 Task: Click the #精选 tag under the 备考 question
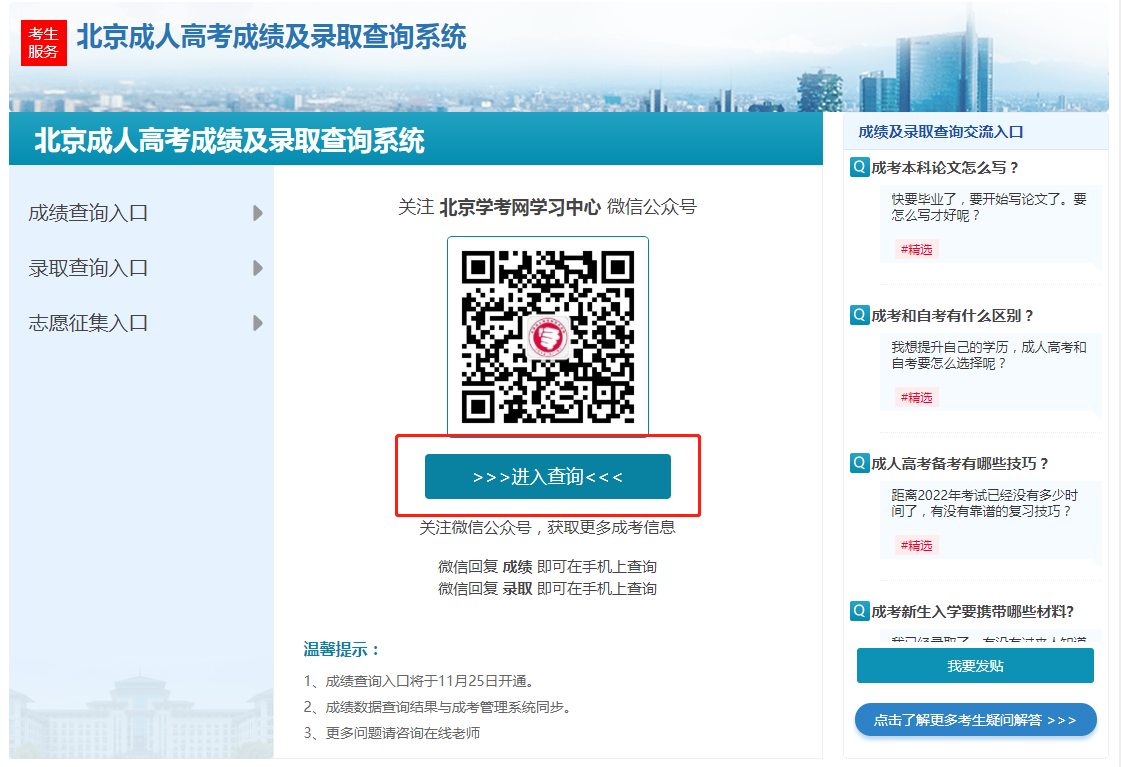pos(917,545)
